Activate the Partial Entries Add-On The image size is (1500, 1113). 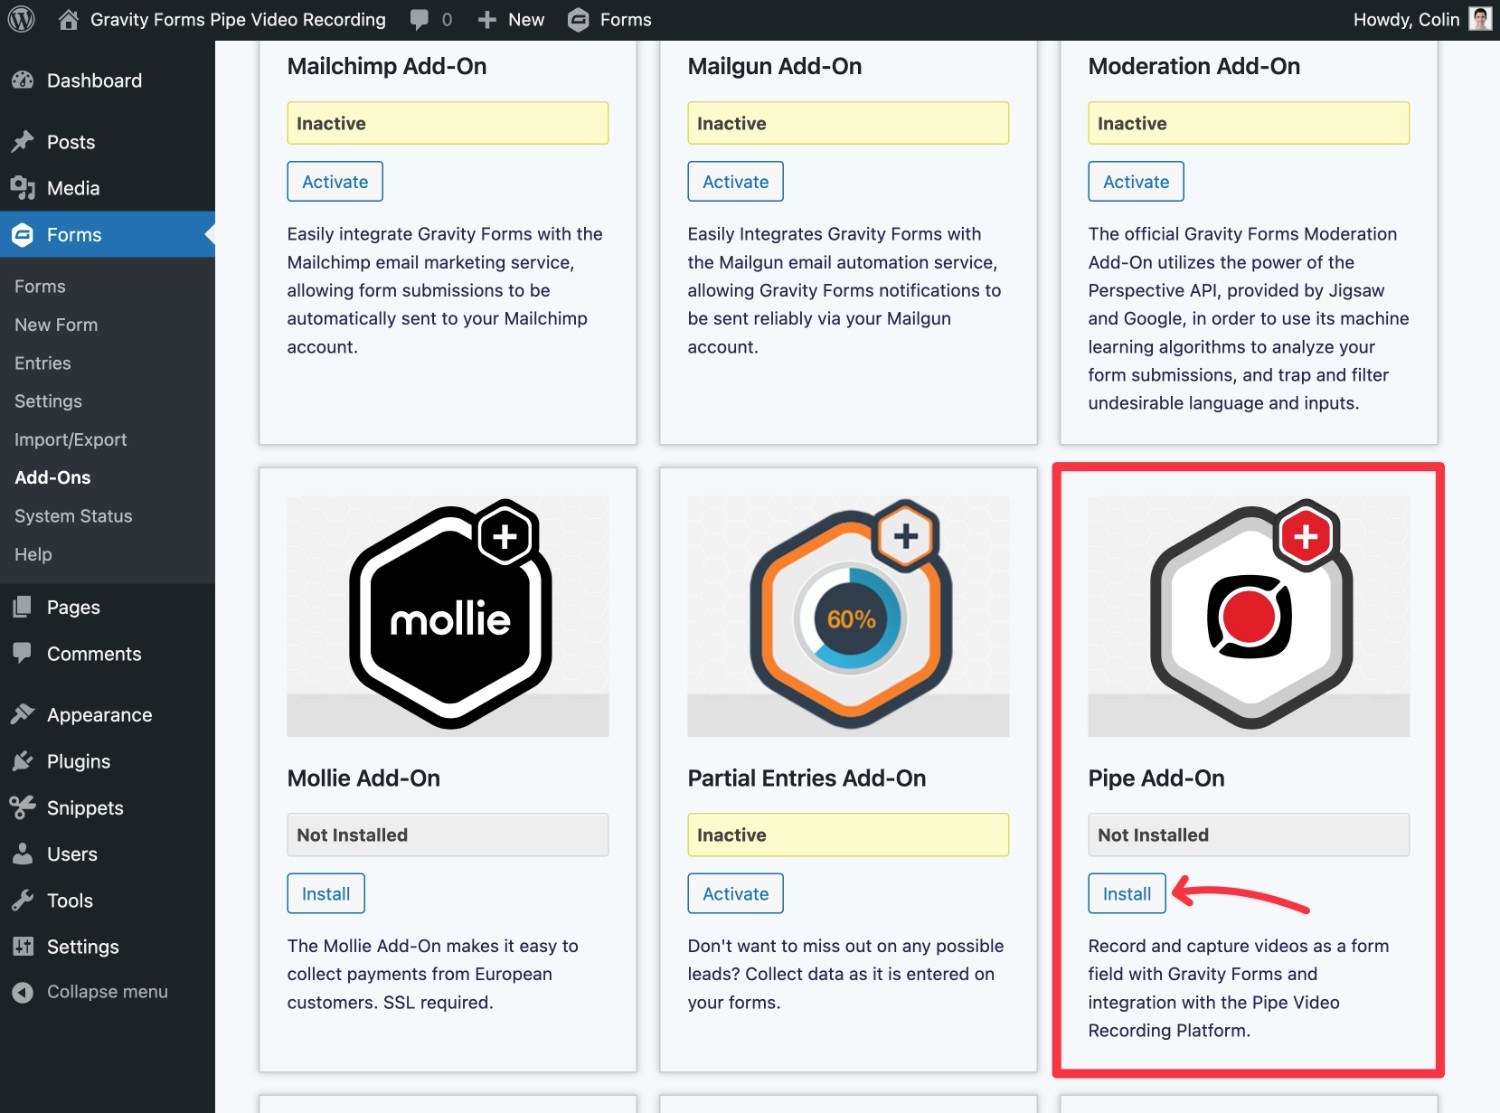point(736,894)
